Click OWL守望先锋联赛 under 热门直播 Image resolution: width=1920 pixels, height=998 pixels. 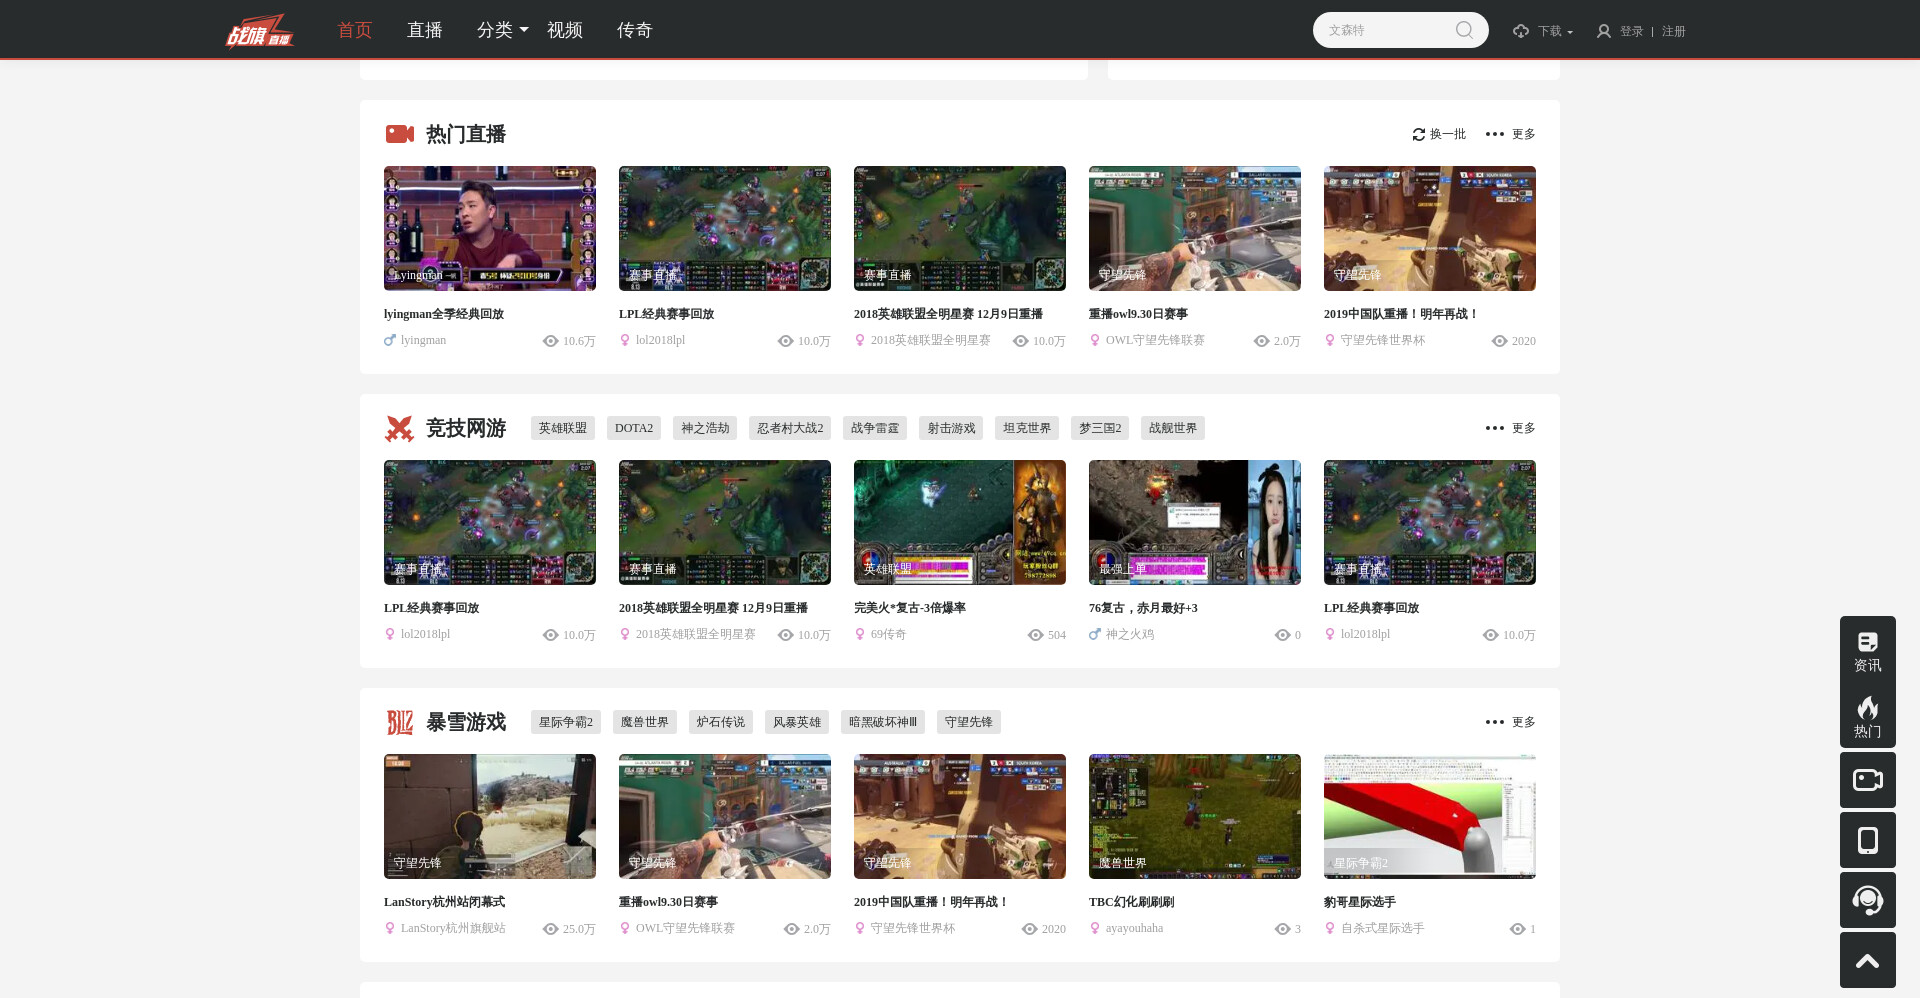[1155, 340]
